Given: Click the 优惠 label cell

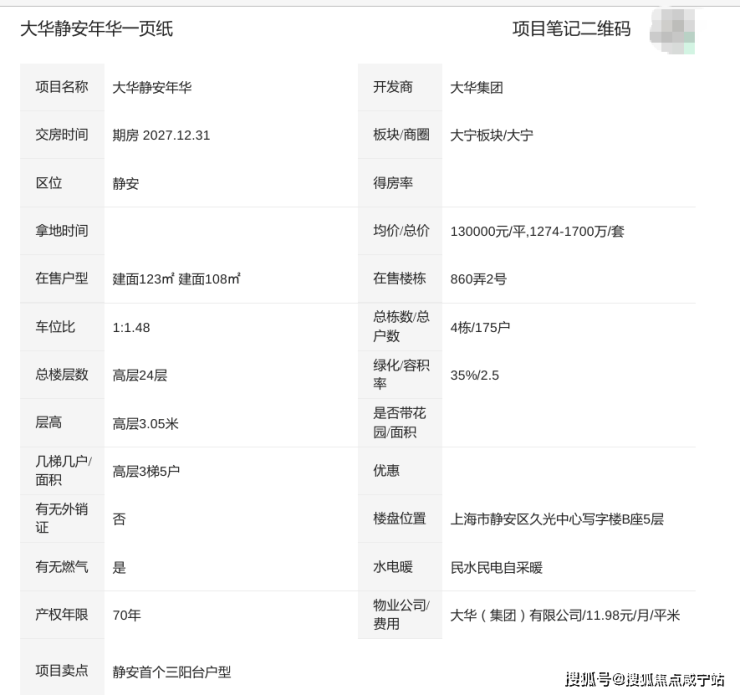Looking at the screenshot, I should point(400,470).
